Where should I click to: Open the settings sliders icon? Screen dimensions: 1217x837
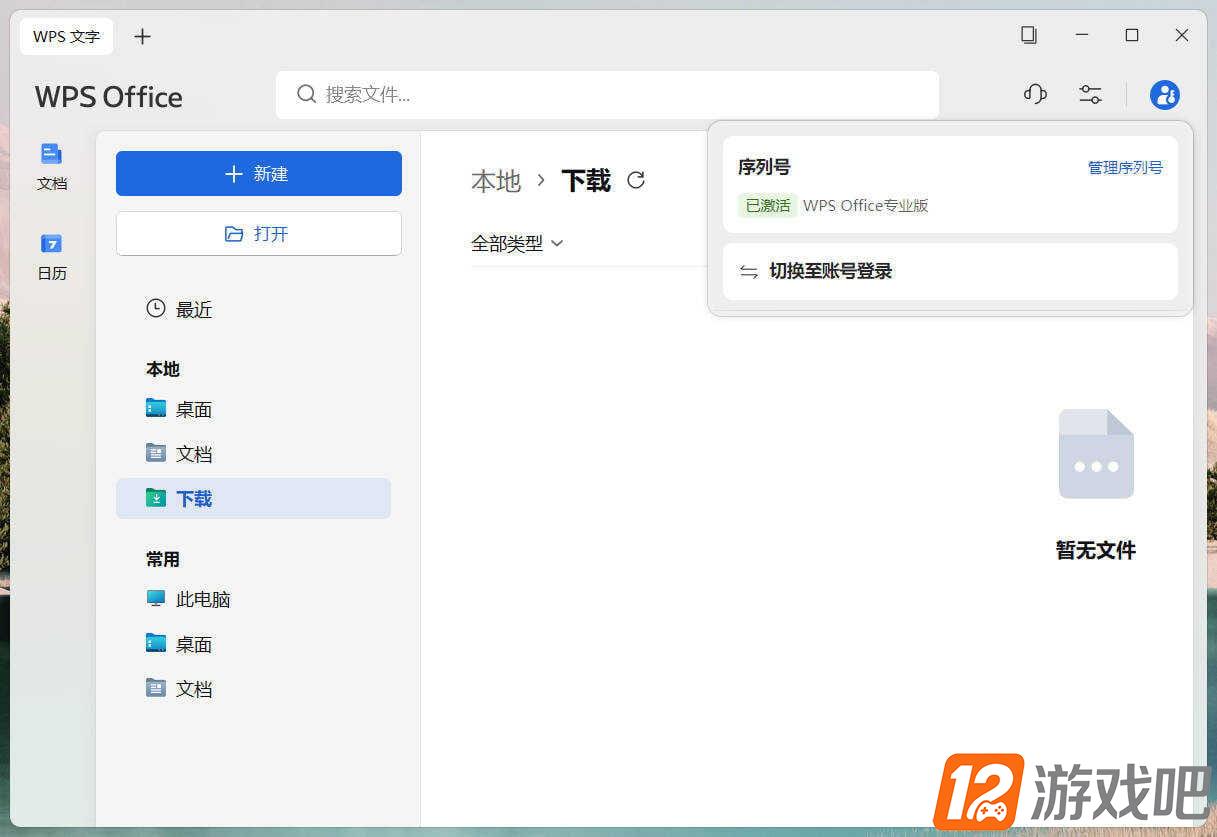[x=1090, y=94]
